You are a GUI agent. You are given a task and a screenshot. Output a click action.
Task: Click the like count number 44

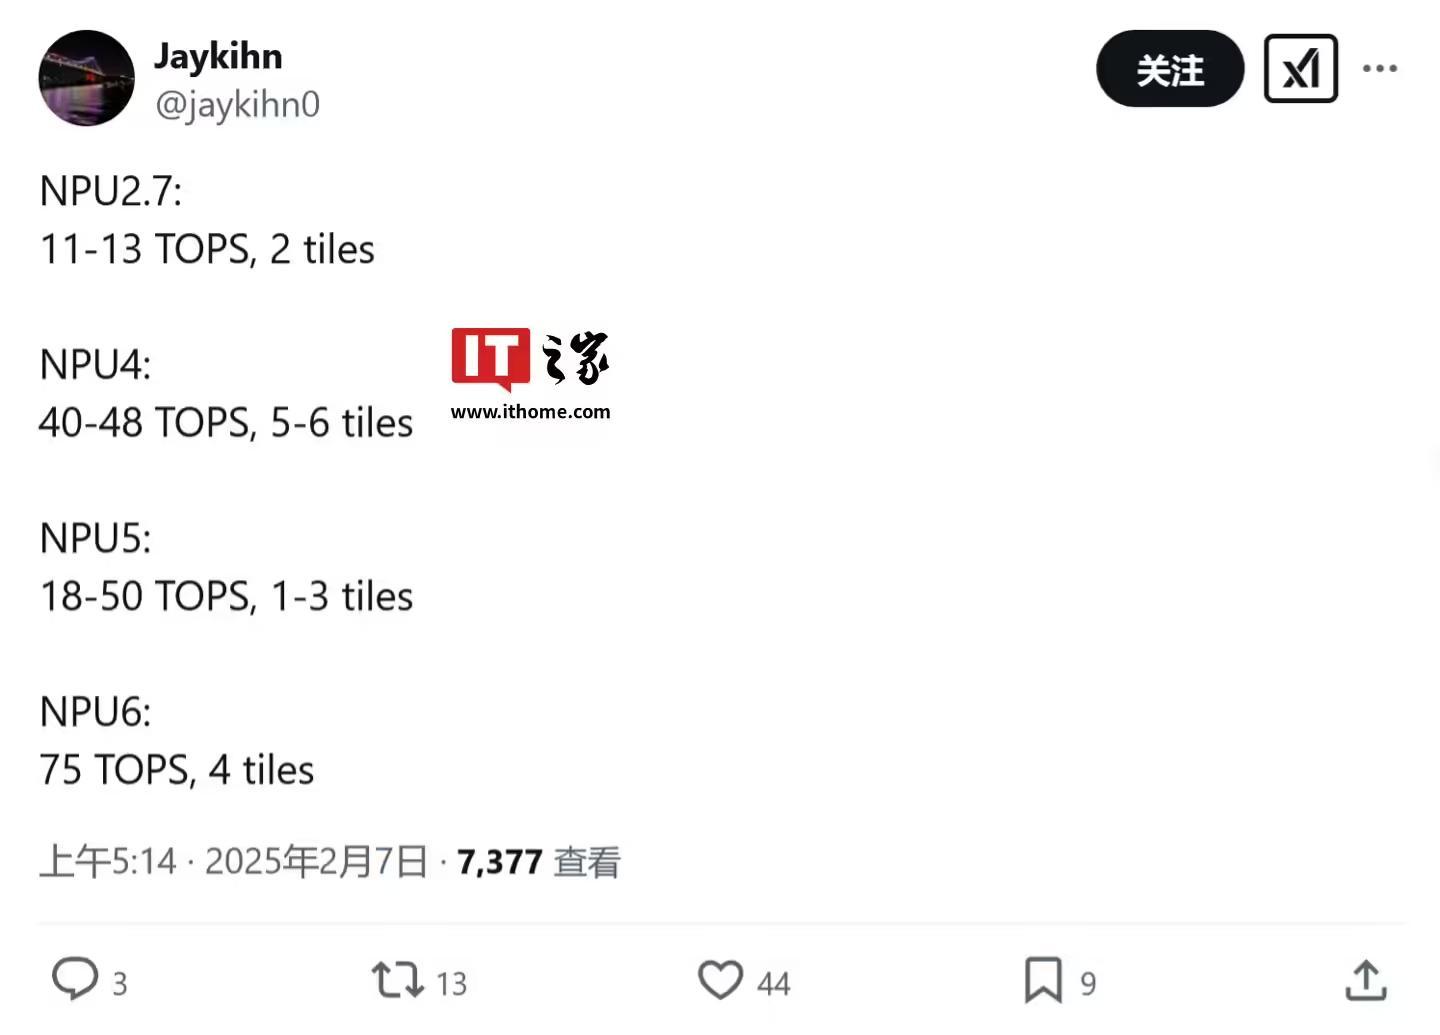[774, 984]
